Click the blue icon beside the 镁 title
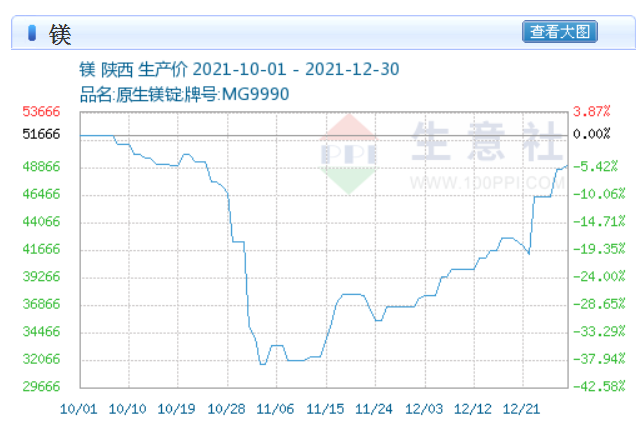This screenshot has height=432, width=642. point(31,33)
